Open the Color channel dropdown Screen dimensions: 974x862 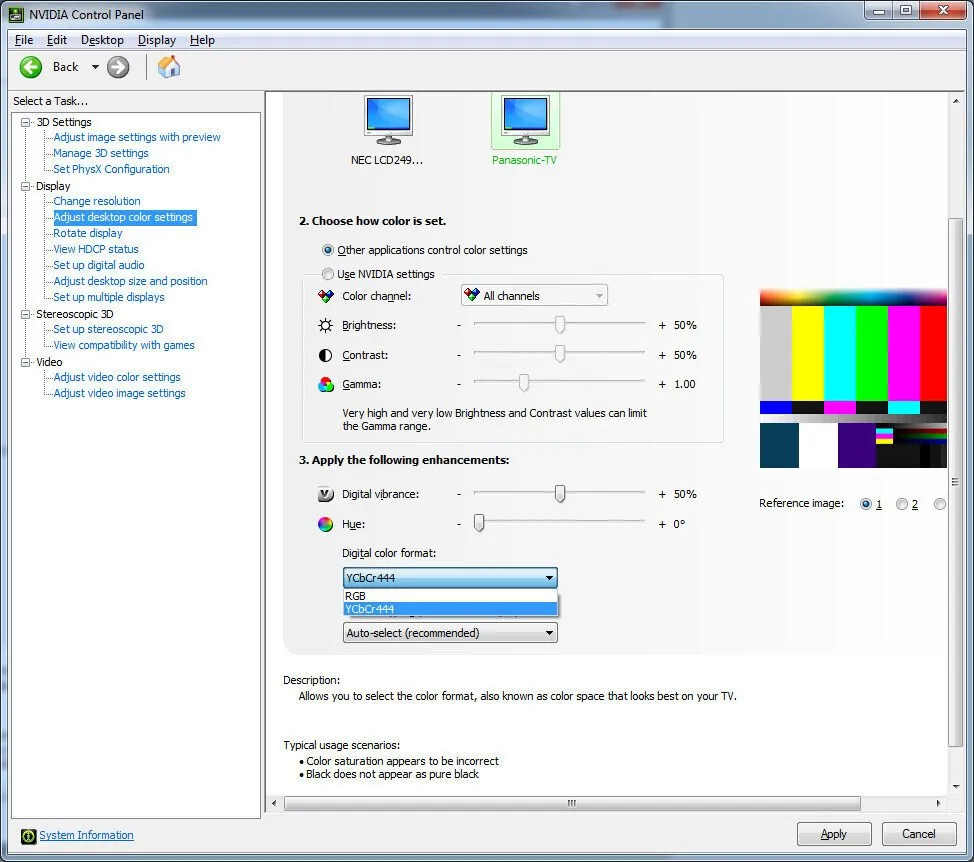tap(534, 296)
